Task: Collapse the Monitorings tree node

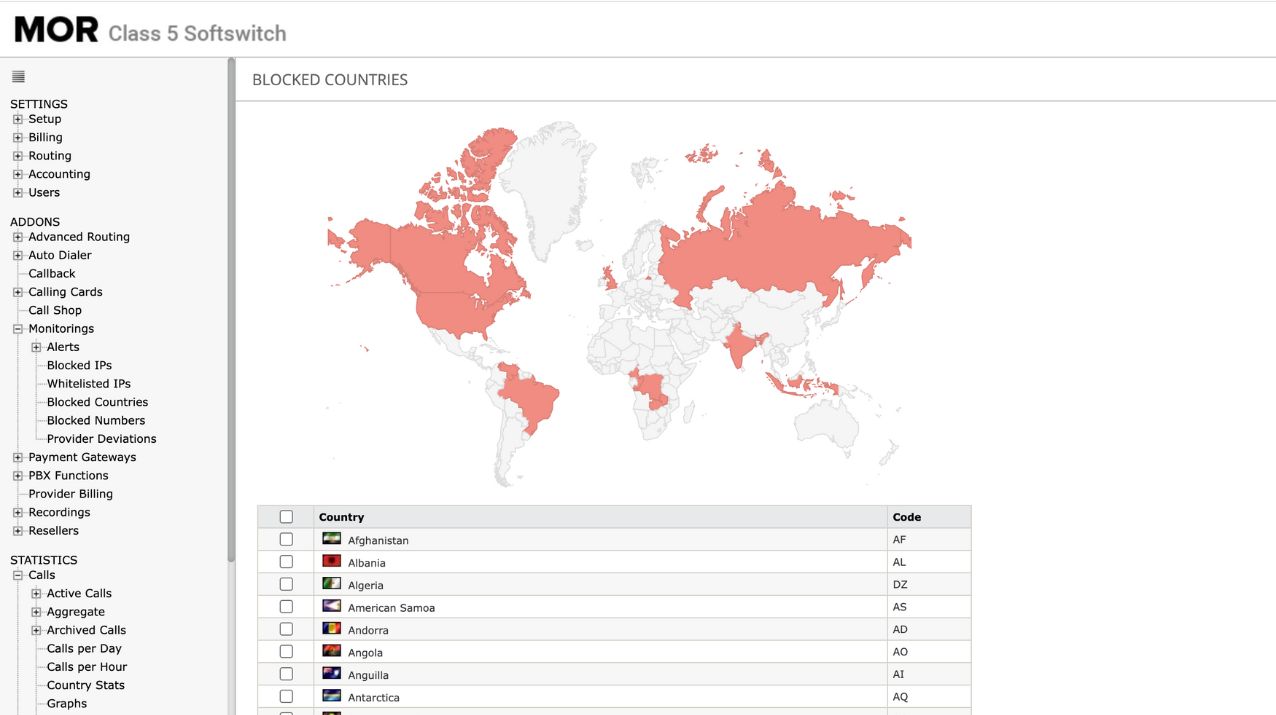Action: pos(18,329)
